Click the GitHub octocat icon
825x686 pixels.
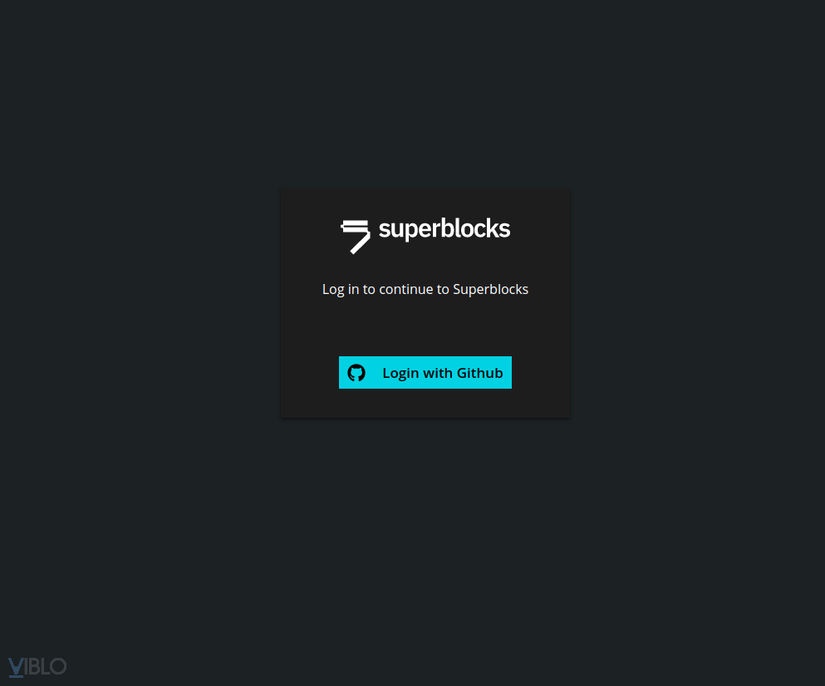tap(356, 373)
